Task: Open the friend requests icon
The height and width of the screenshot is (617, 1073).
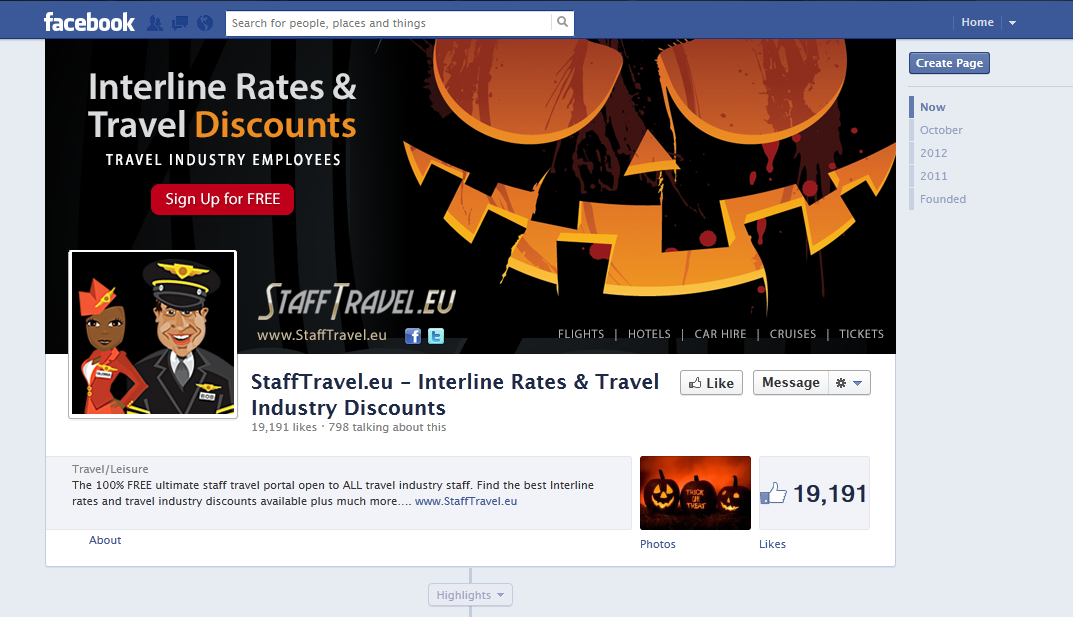Action: 155,23
